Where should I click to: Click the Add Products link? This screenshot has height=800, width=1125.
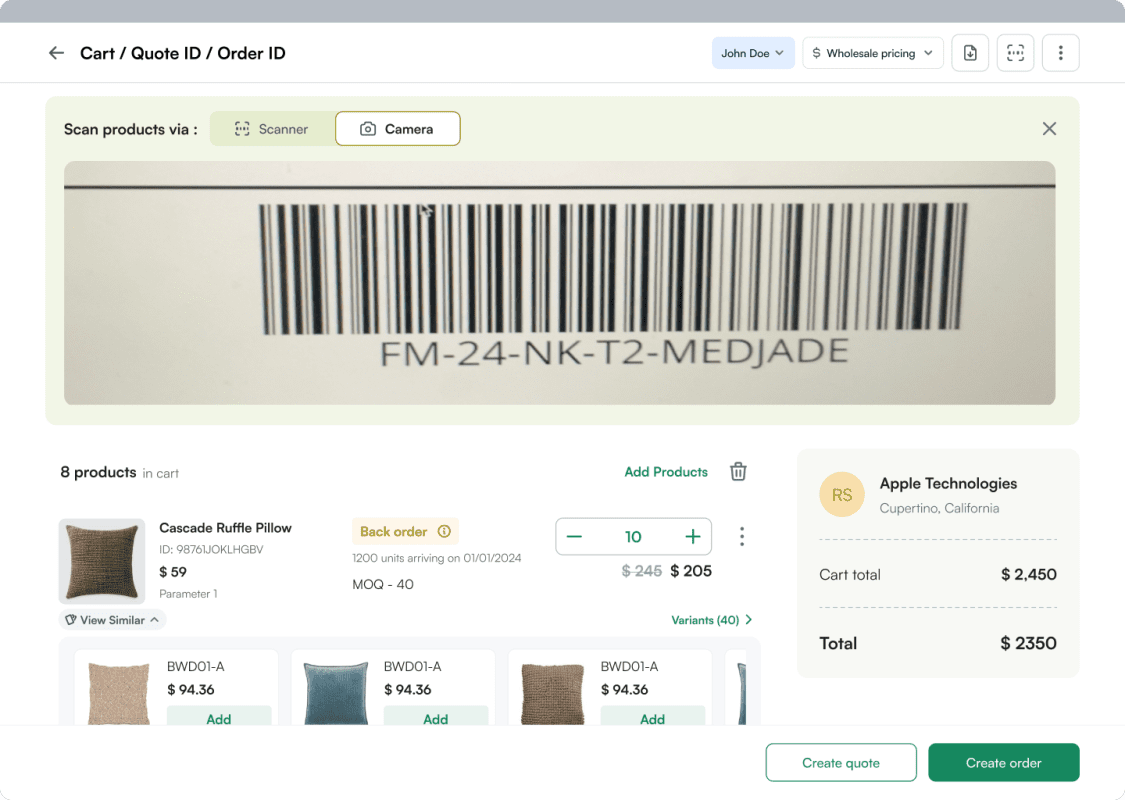coord(666,471)
